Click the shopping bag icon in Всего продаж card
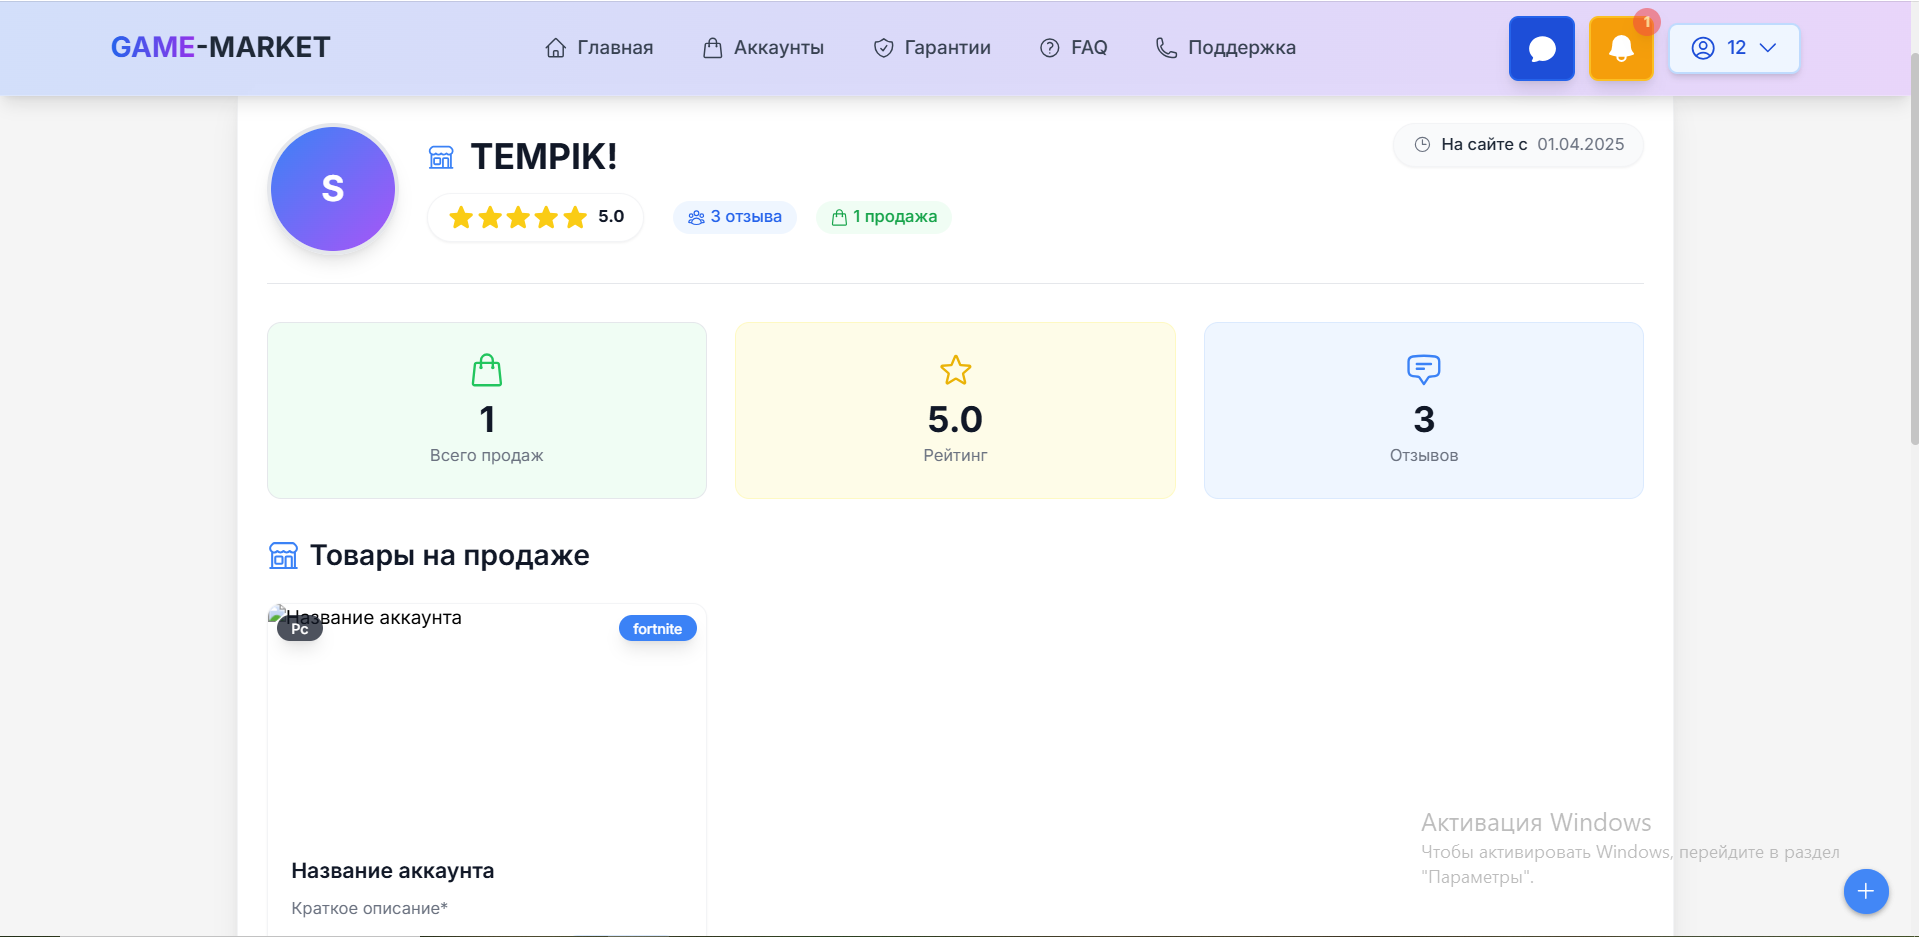The image size is (1919, 937). pyautogui.click(x=487, y=370)
